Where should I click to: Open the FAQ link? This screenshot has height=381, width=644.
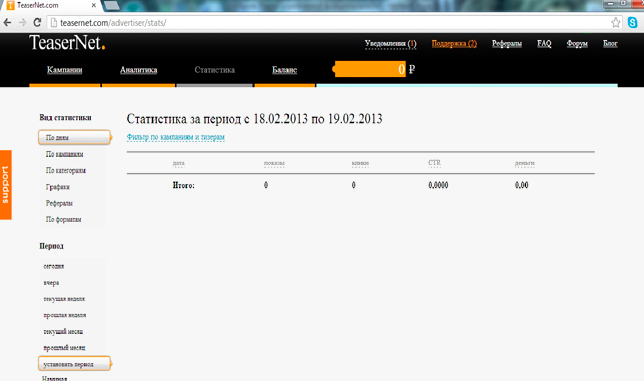(x=544, y=44)
